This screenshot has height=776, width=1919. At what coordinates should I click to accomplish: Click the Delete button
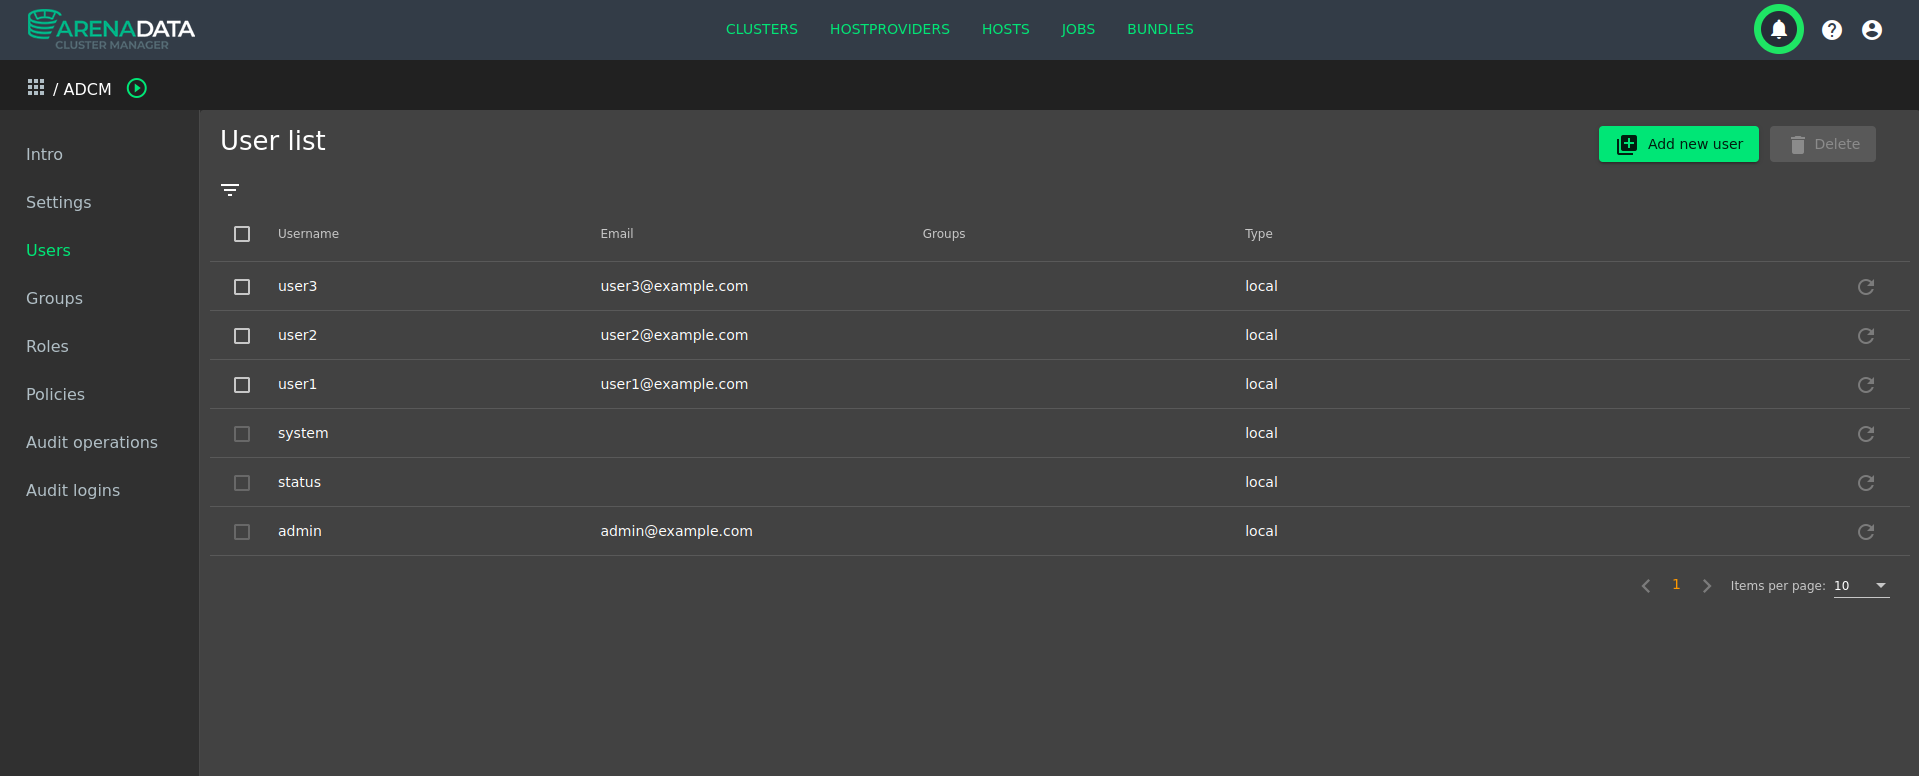pos(1822,144)
